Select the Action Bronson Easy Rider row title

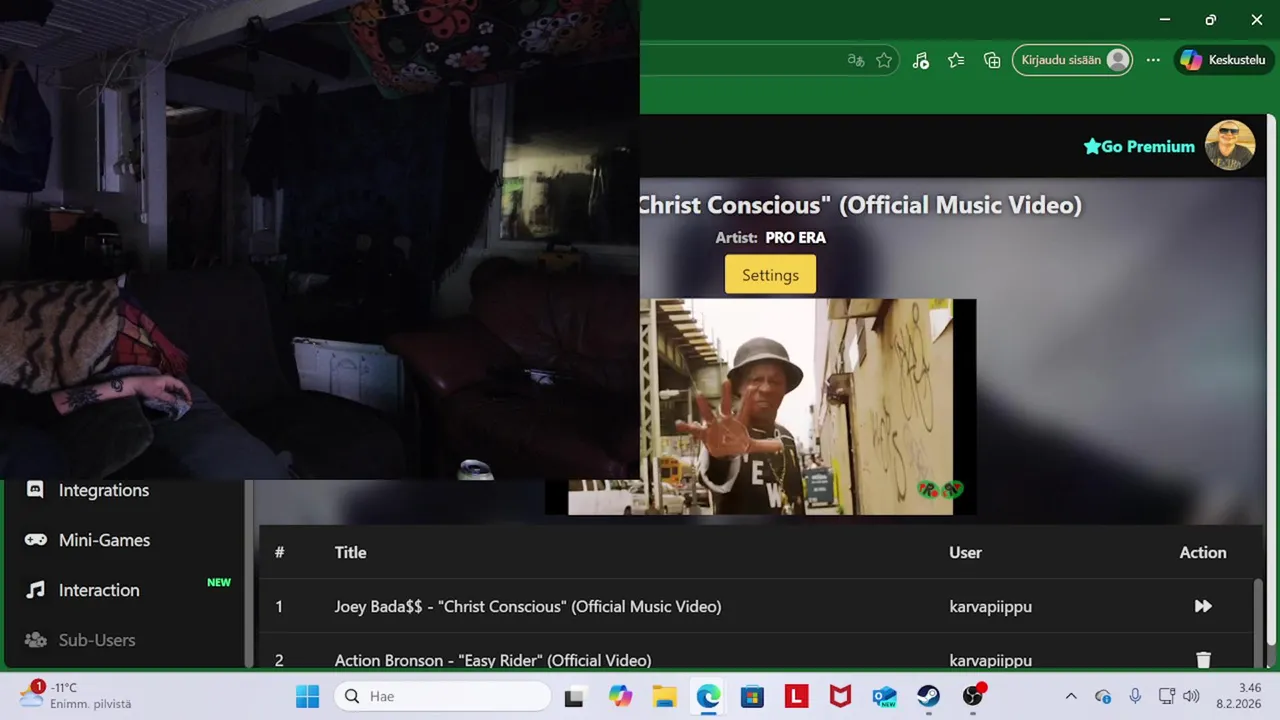coord(493,660)
